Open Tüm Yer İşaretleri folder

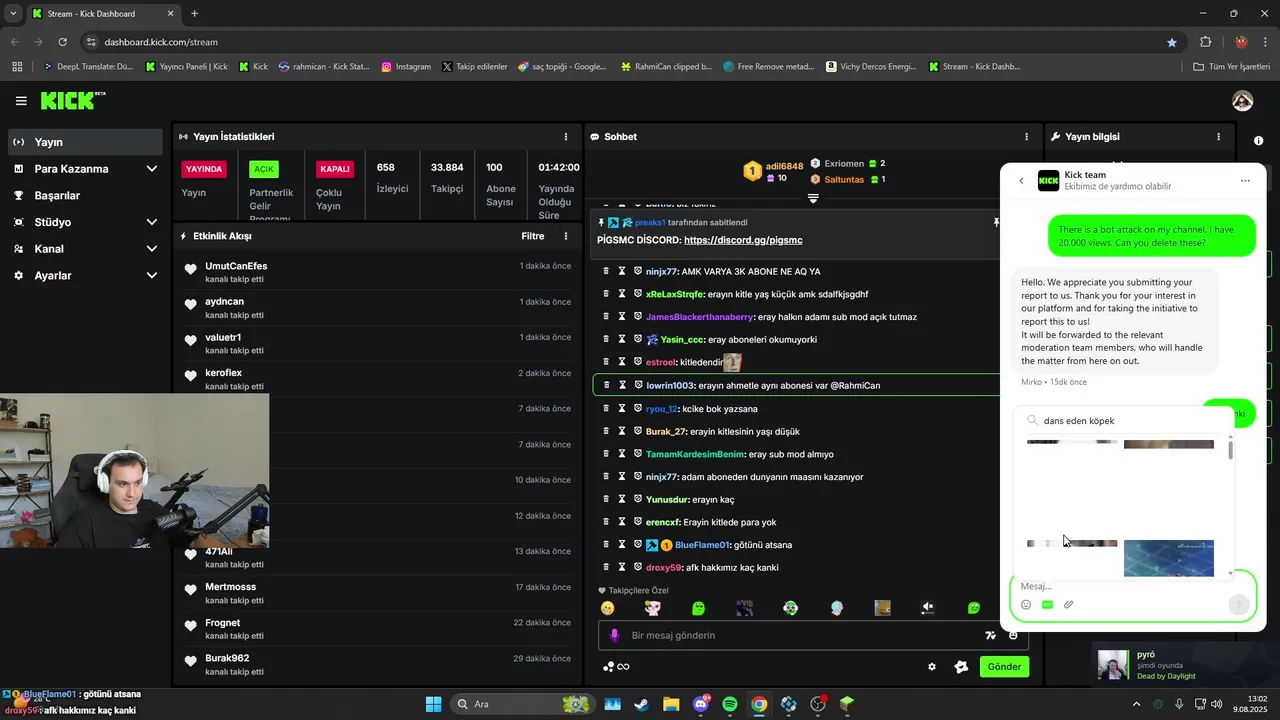tap(1232, 67)
